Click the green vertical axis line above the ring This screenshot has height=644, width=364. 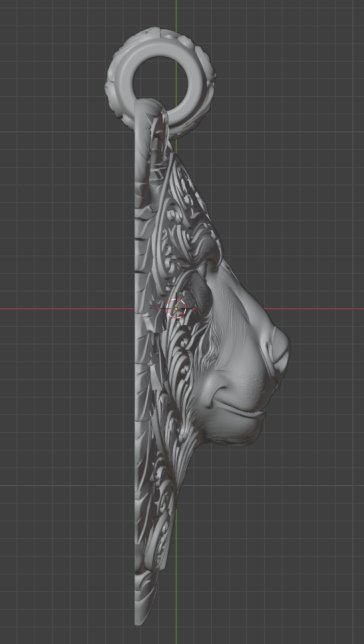(176, 13)
